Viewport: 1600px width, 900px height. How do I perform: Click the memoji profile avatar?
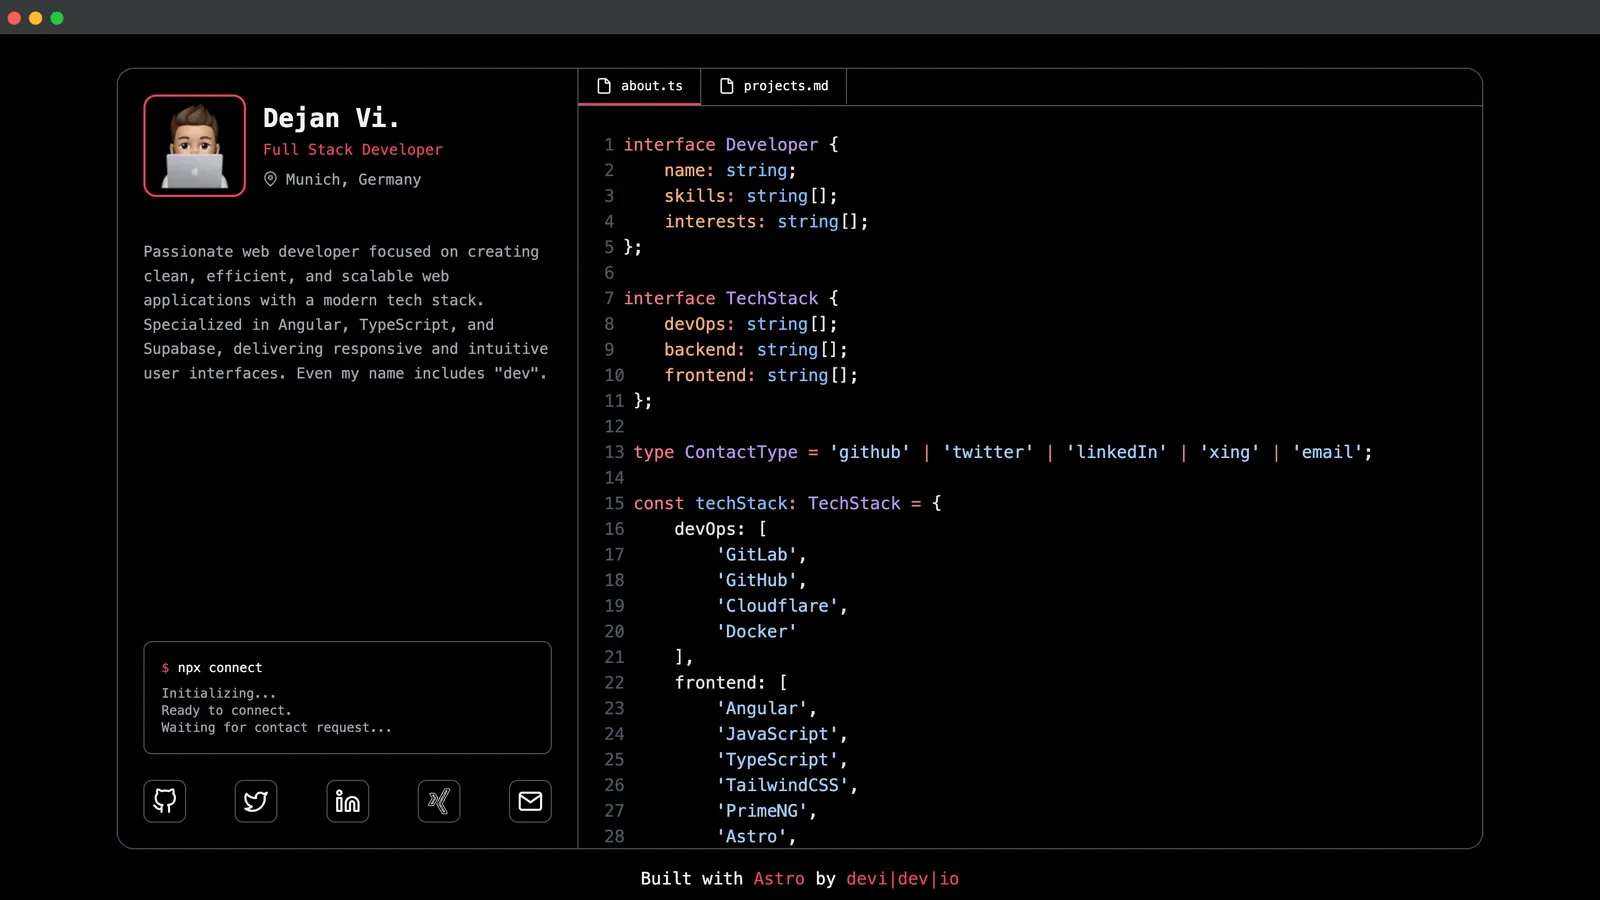[194, 145]
